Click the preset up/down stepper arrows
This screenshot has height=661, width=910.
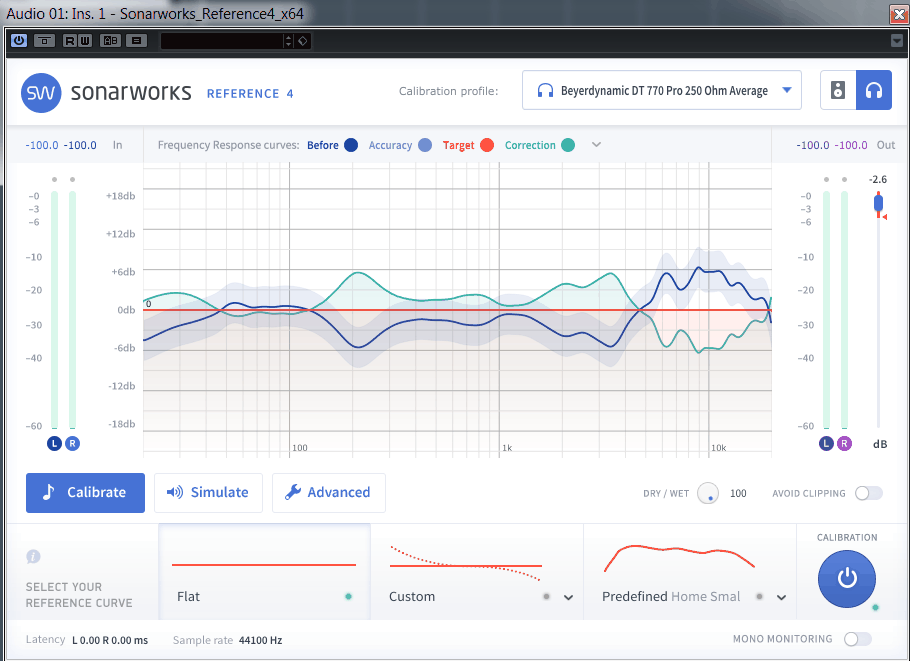click(x=288, y=41)
